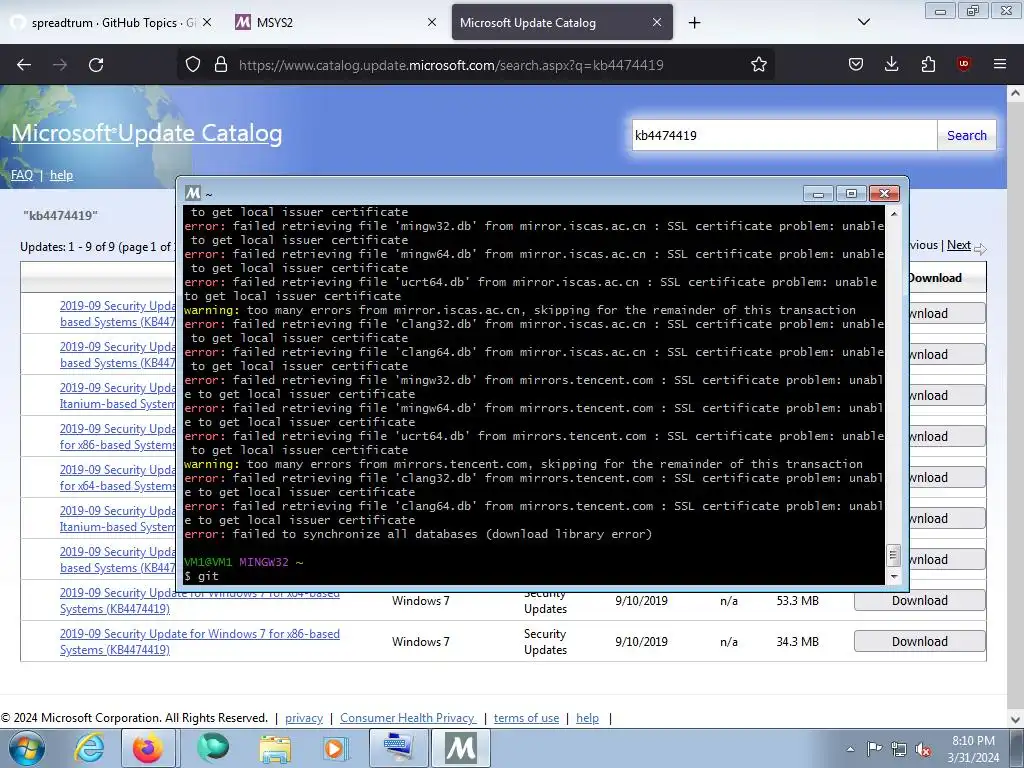The height and width of the screenshot is (768, 1024).
Task: Open the green globe browser taskbar icon
Action: (x=213, y=748)
